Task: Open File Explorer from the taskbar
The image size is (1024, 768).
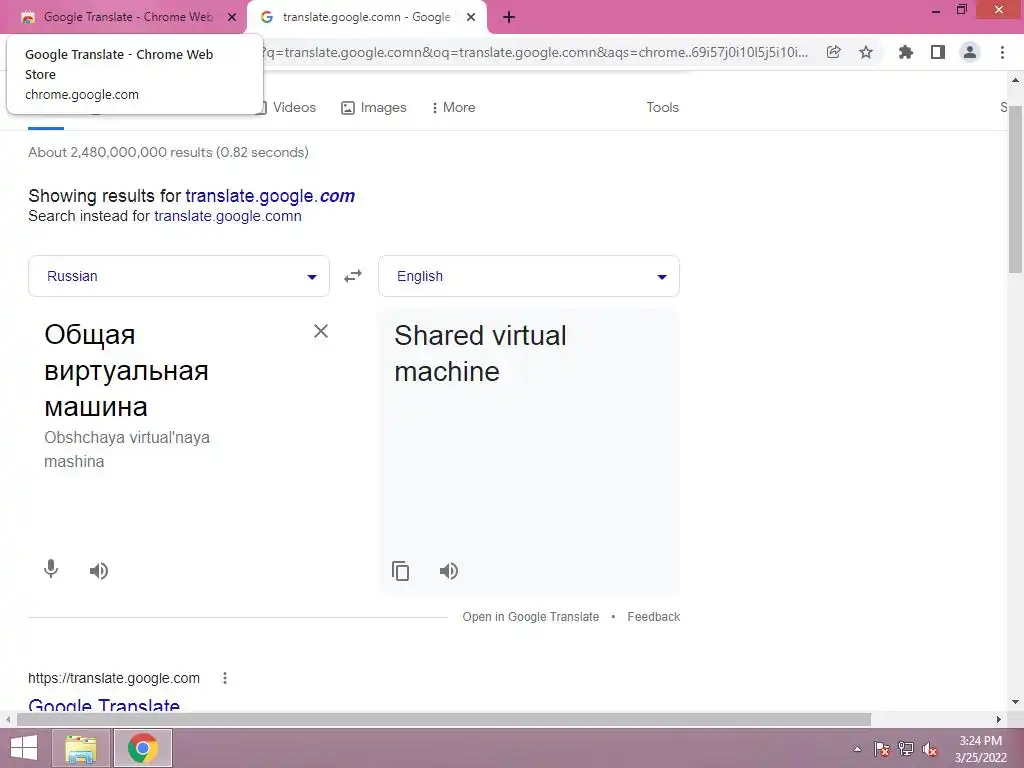Action: (x=81, y=748)
